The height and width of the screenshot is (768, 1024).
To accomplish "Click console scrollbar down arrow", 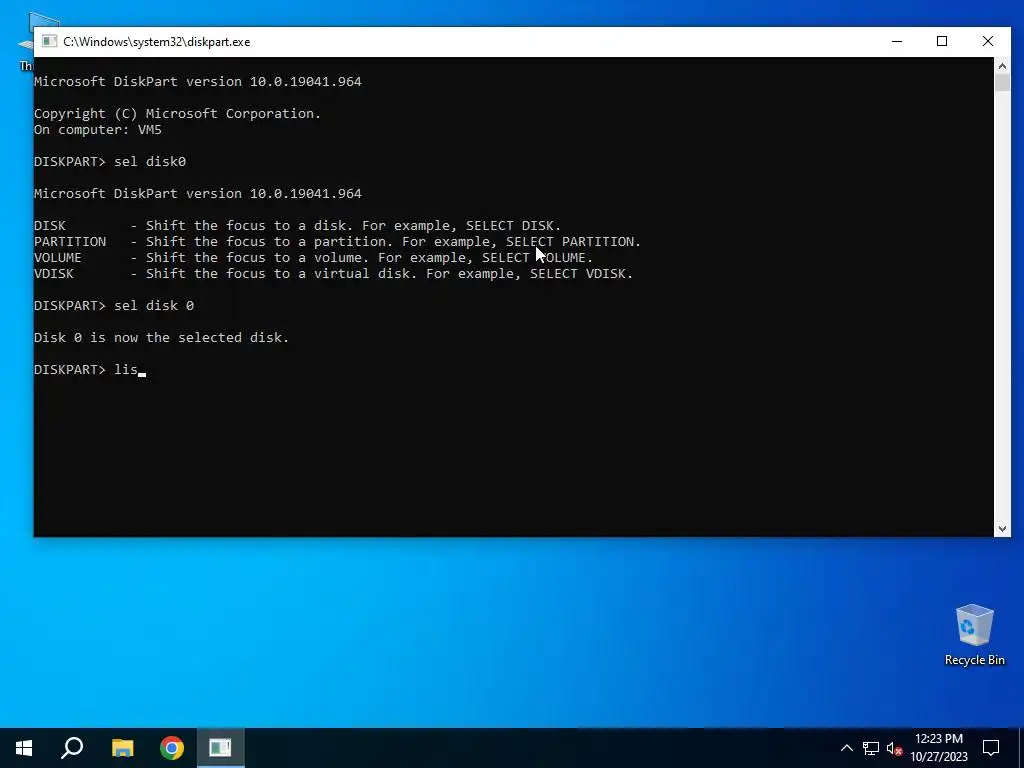I will [x=1002, y=529].
